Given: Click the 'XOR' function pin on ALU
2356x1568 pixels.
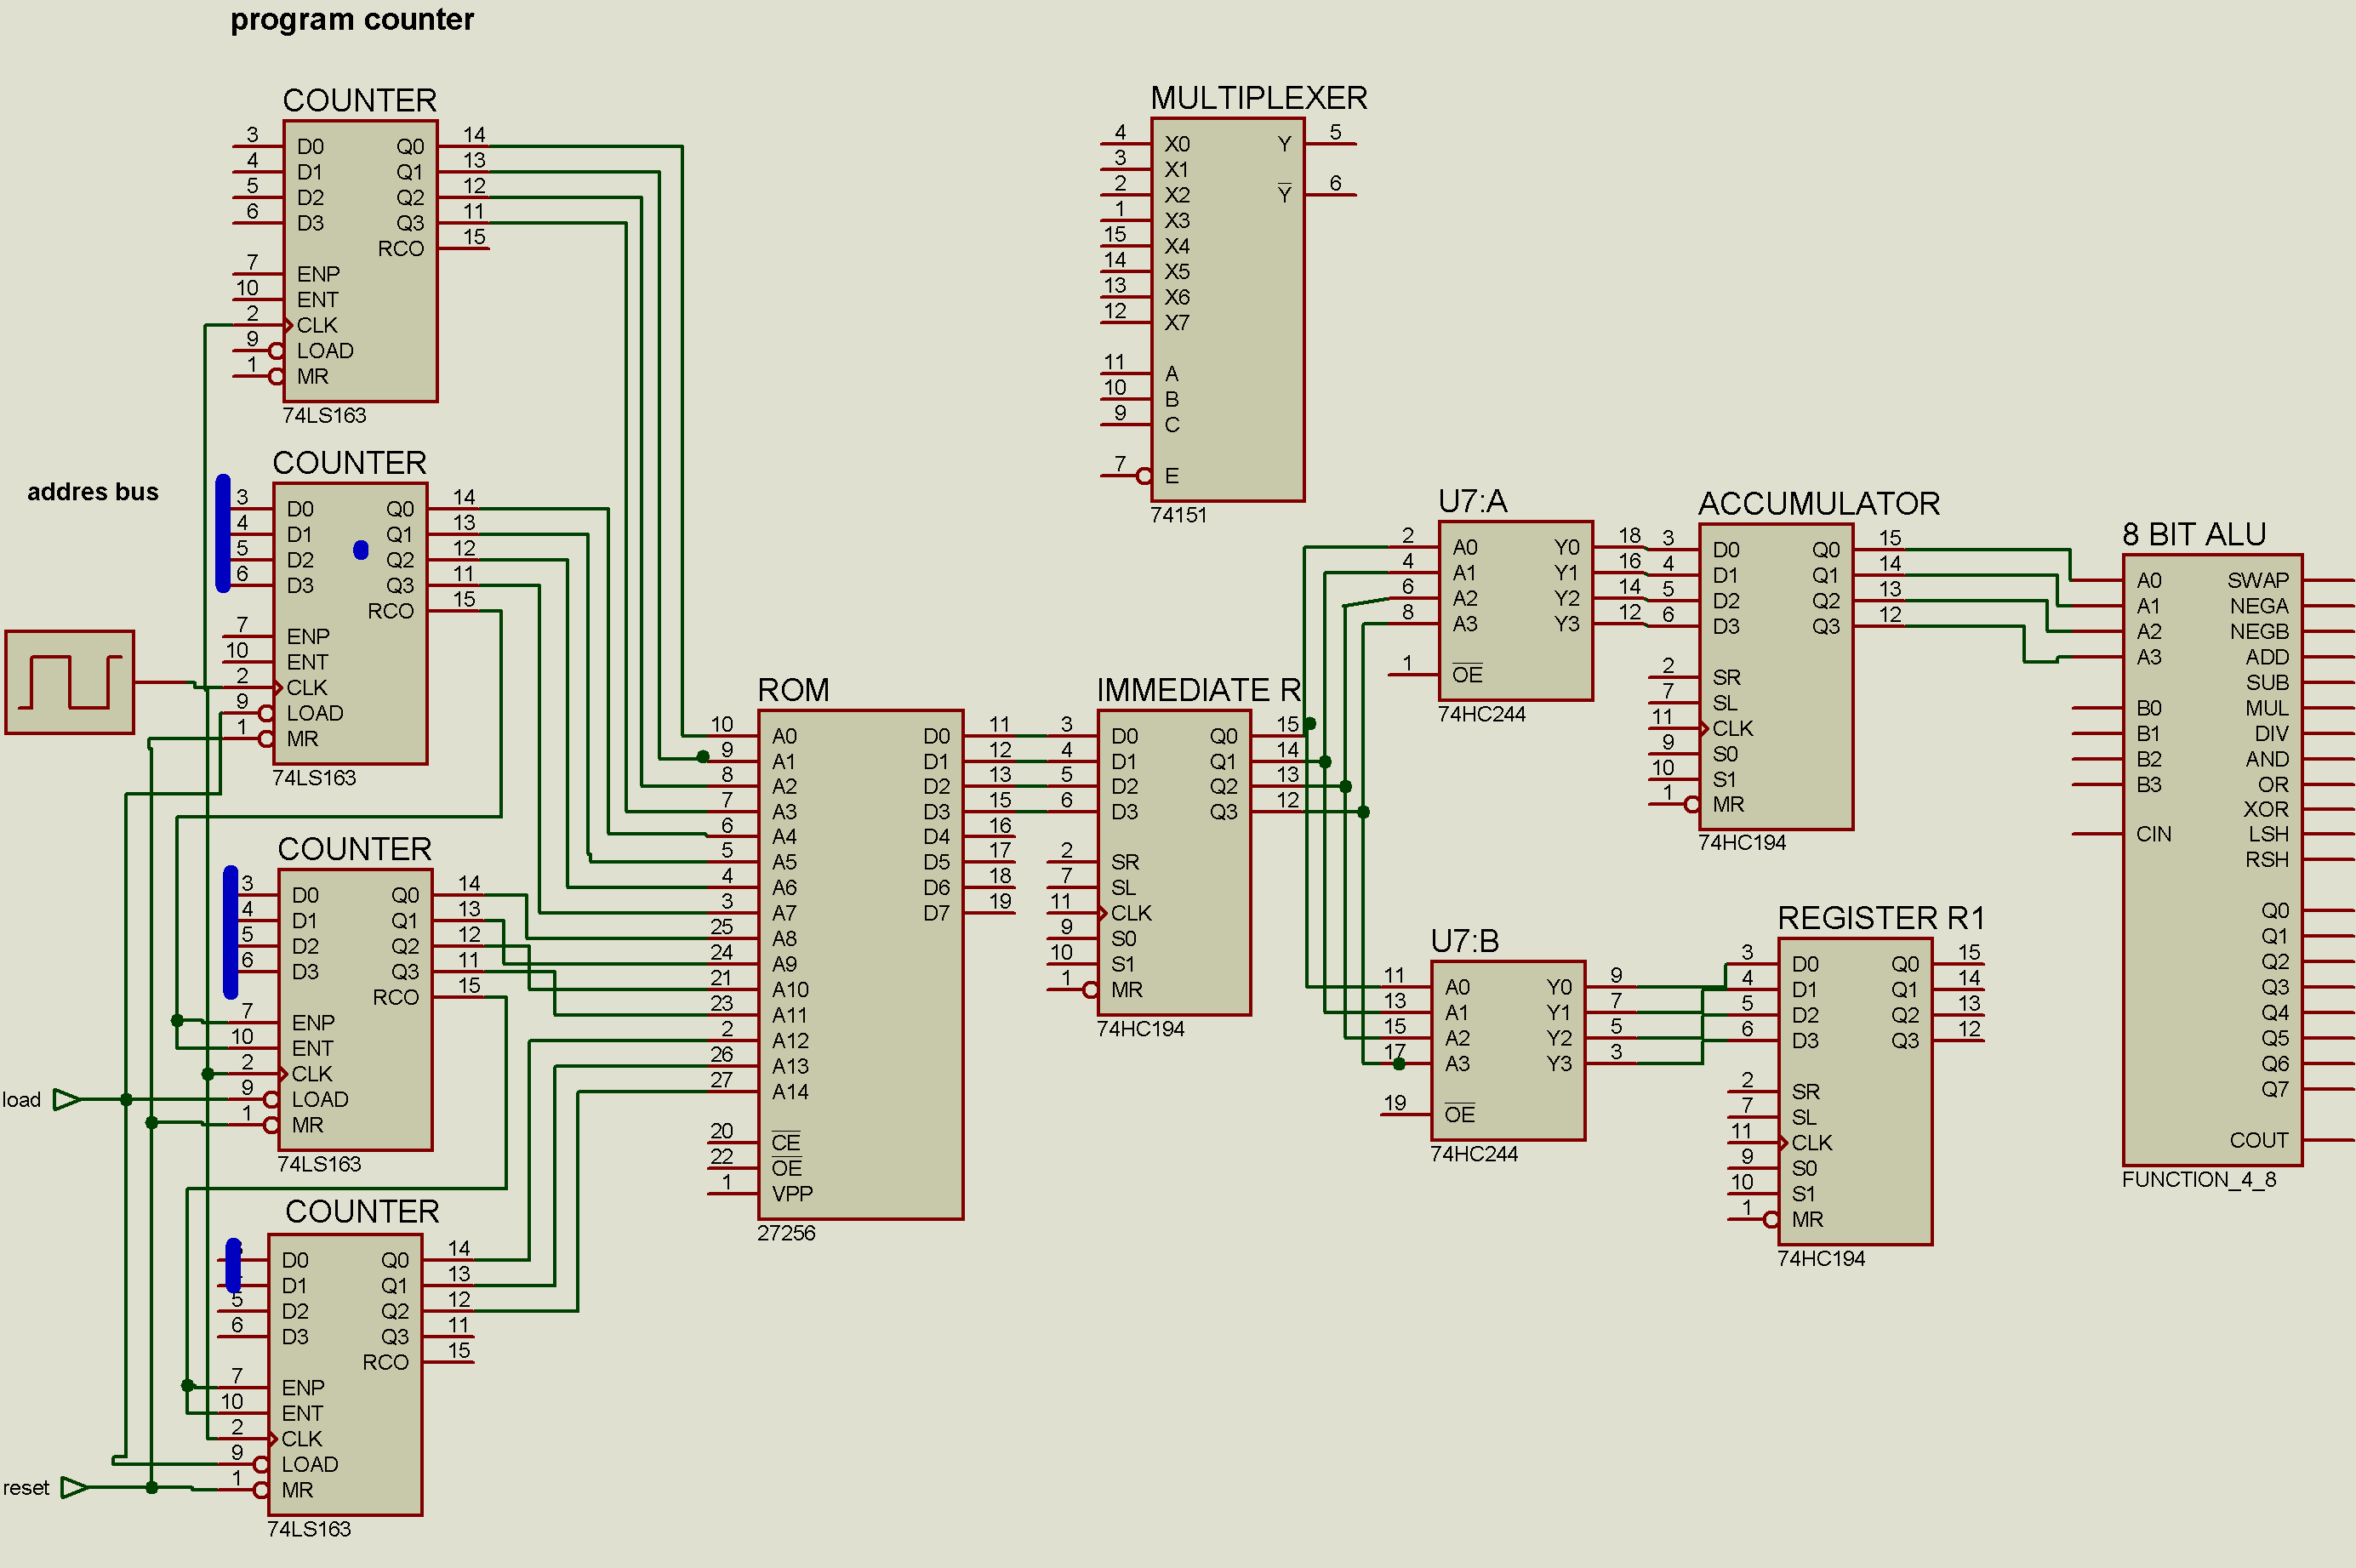Looking at the screenshot, I should point(2265,809).
